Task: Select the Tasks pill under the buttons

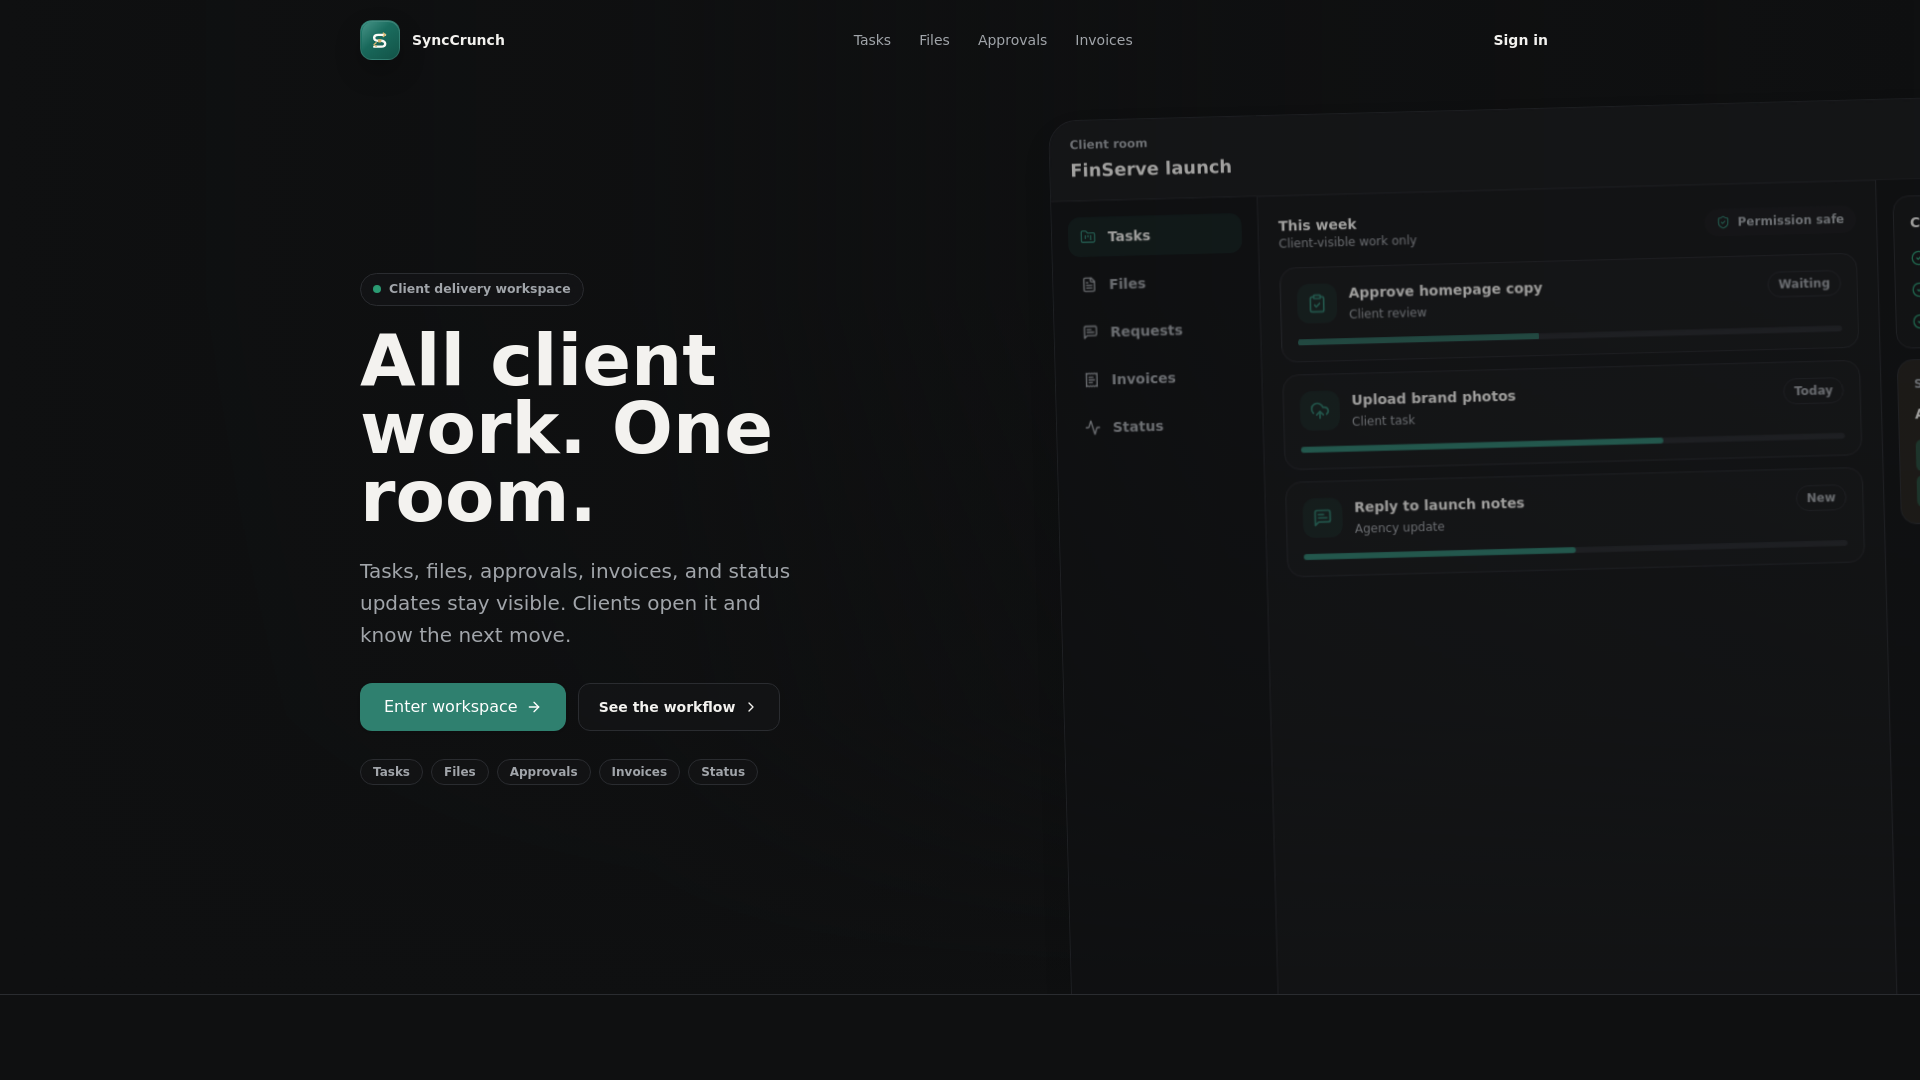Action: click(x=391, y=772)
